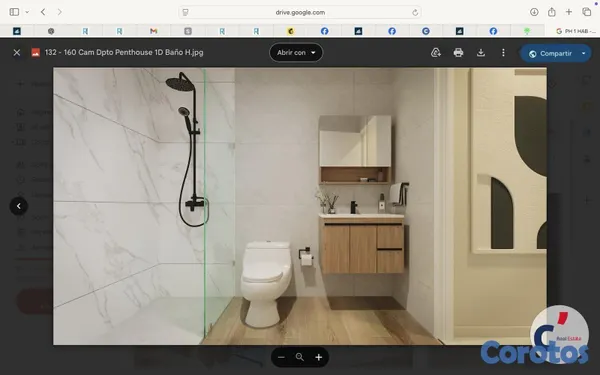Reset zoom with the magnifier icon

click(x=300, y=357)
